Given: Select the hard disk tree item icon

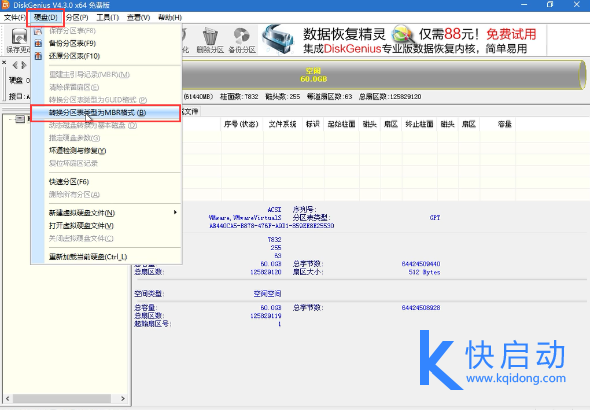Looking at the screenshot, I should click(x=20, y=119).
